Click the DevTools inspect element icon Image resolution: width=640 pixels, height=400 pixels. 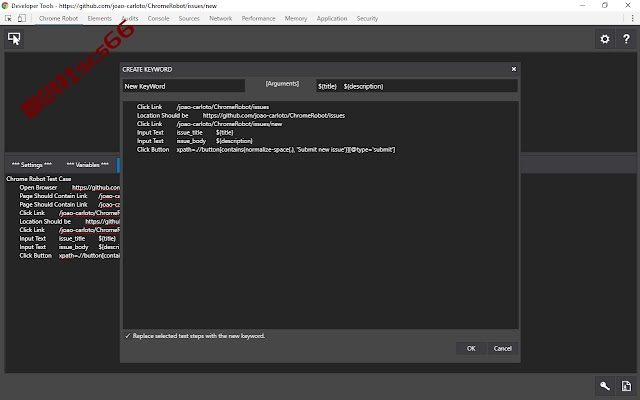(8, 18)
